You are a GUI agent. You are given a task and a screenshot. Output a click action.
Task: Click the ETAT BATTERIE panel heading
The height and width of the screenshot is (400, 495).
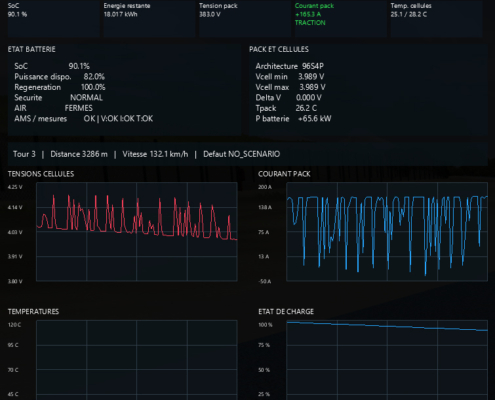32,49
